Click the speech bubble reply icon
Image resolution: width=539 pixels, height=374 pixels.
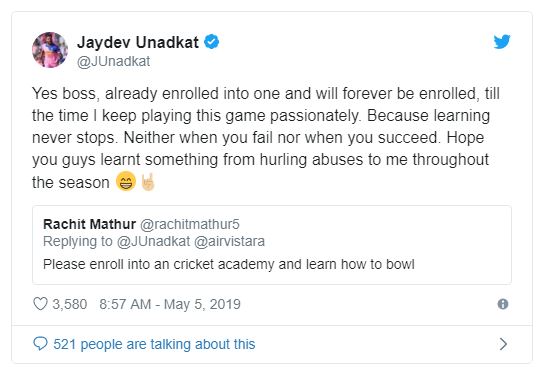click(40, 344)
